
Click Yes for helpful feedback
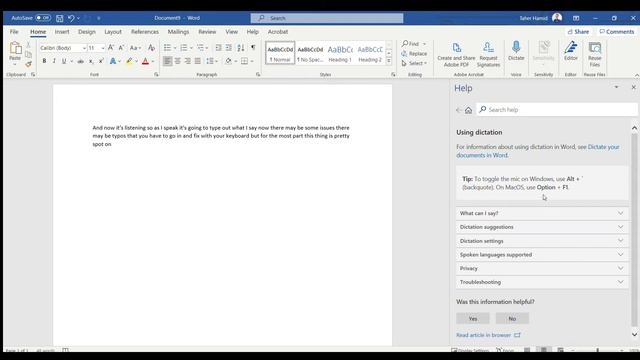[x=473, y=318]
